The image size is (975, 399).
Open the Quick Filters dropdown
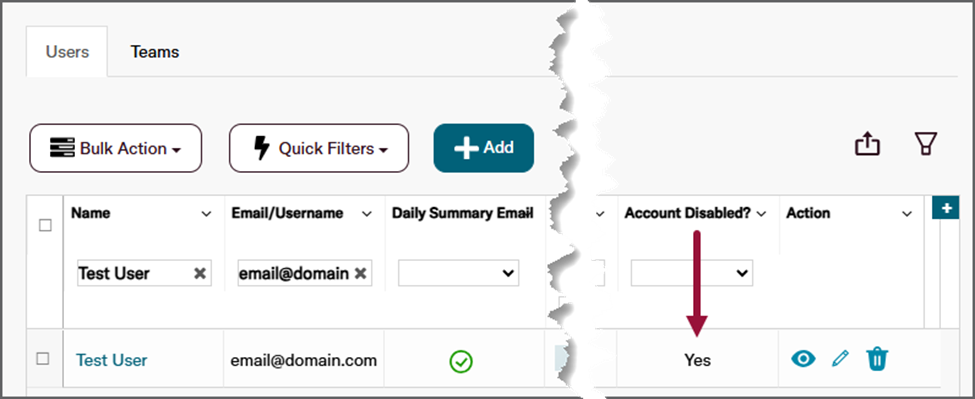point(319,148)
